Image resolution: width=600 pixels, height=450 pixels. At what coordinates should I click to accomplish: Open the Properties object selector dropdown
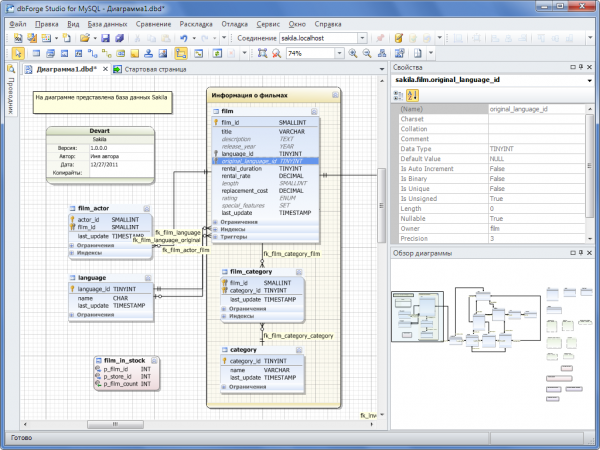589,80
